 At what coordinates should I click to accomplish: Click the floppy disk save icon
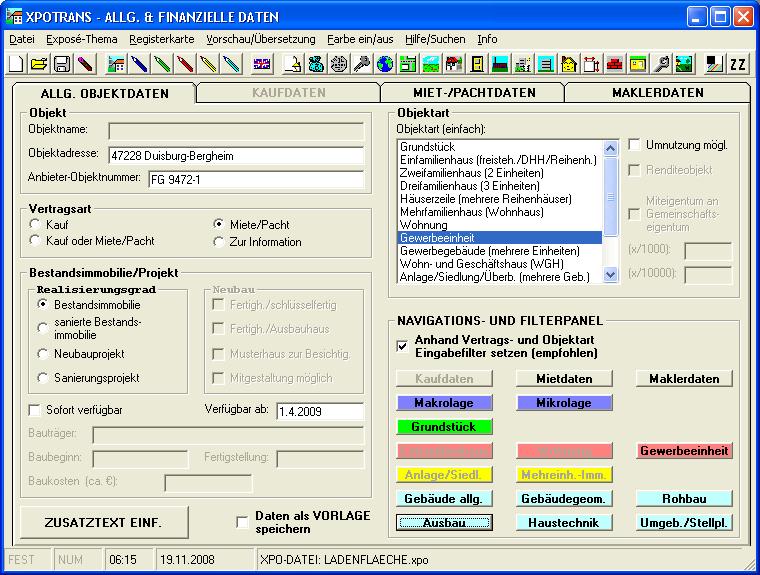(x=61, y=65)
